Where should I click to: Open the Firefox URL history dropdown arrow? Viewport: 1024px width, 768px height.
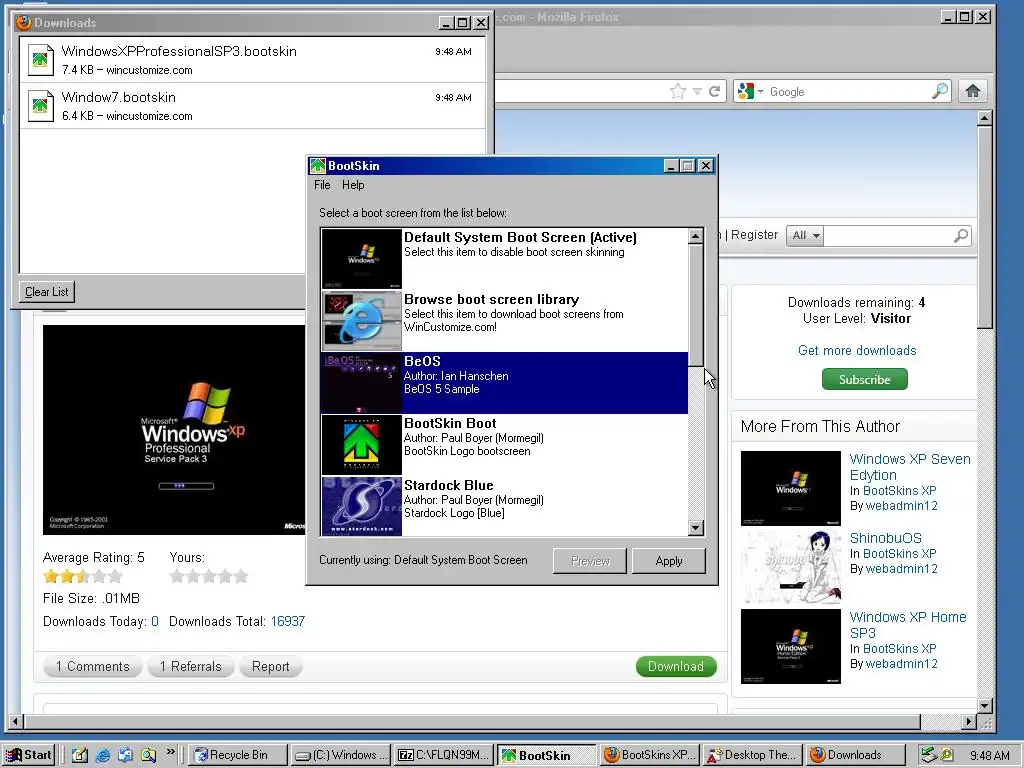pyautogui.click(x=697, y=91)
